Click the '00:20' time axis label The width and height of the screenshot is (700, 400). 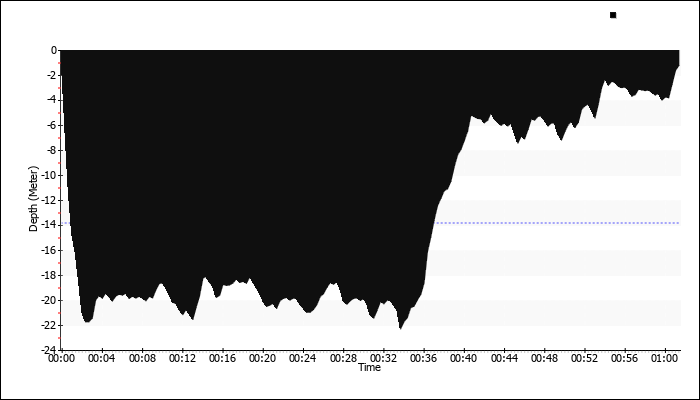coord(263,358)
